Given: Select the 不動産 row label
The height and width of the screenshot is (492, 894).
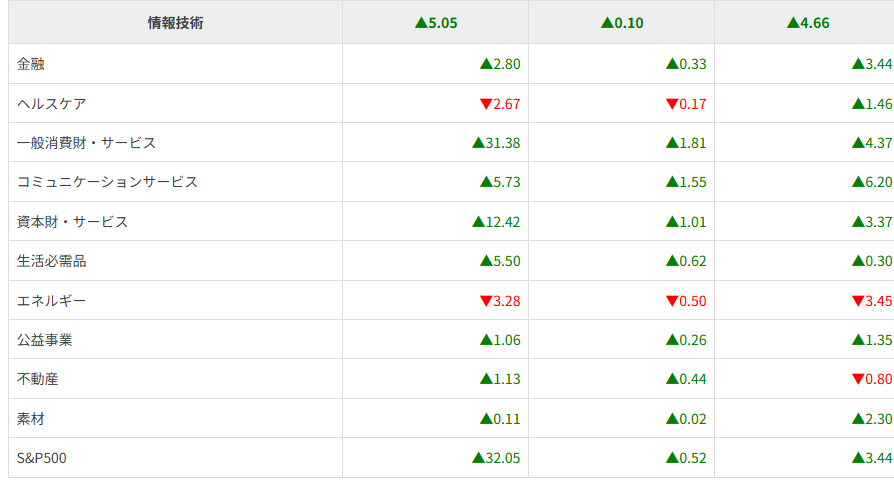Looking at the screenshot, I should (38, 379).
